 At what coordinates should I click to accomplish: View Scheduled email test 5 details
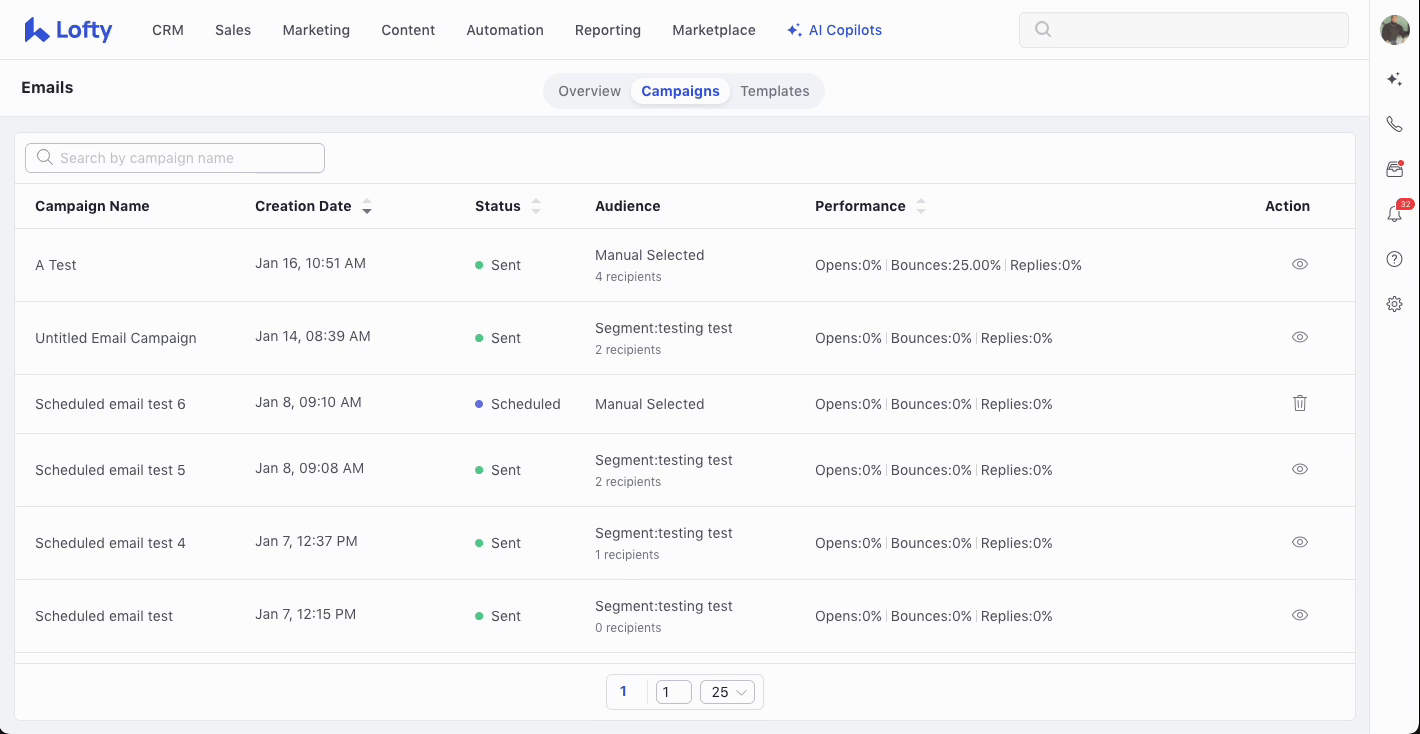click(1299, 469)
